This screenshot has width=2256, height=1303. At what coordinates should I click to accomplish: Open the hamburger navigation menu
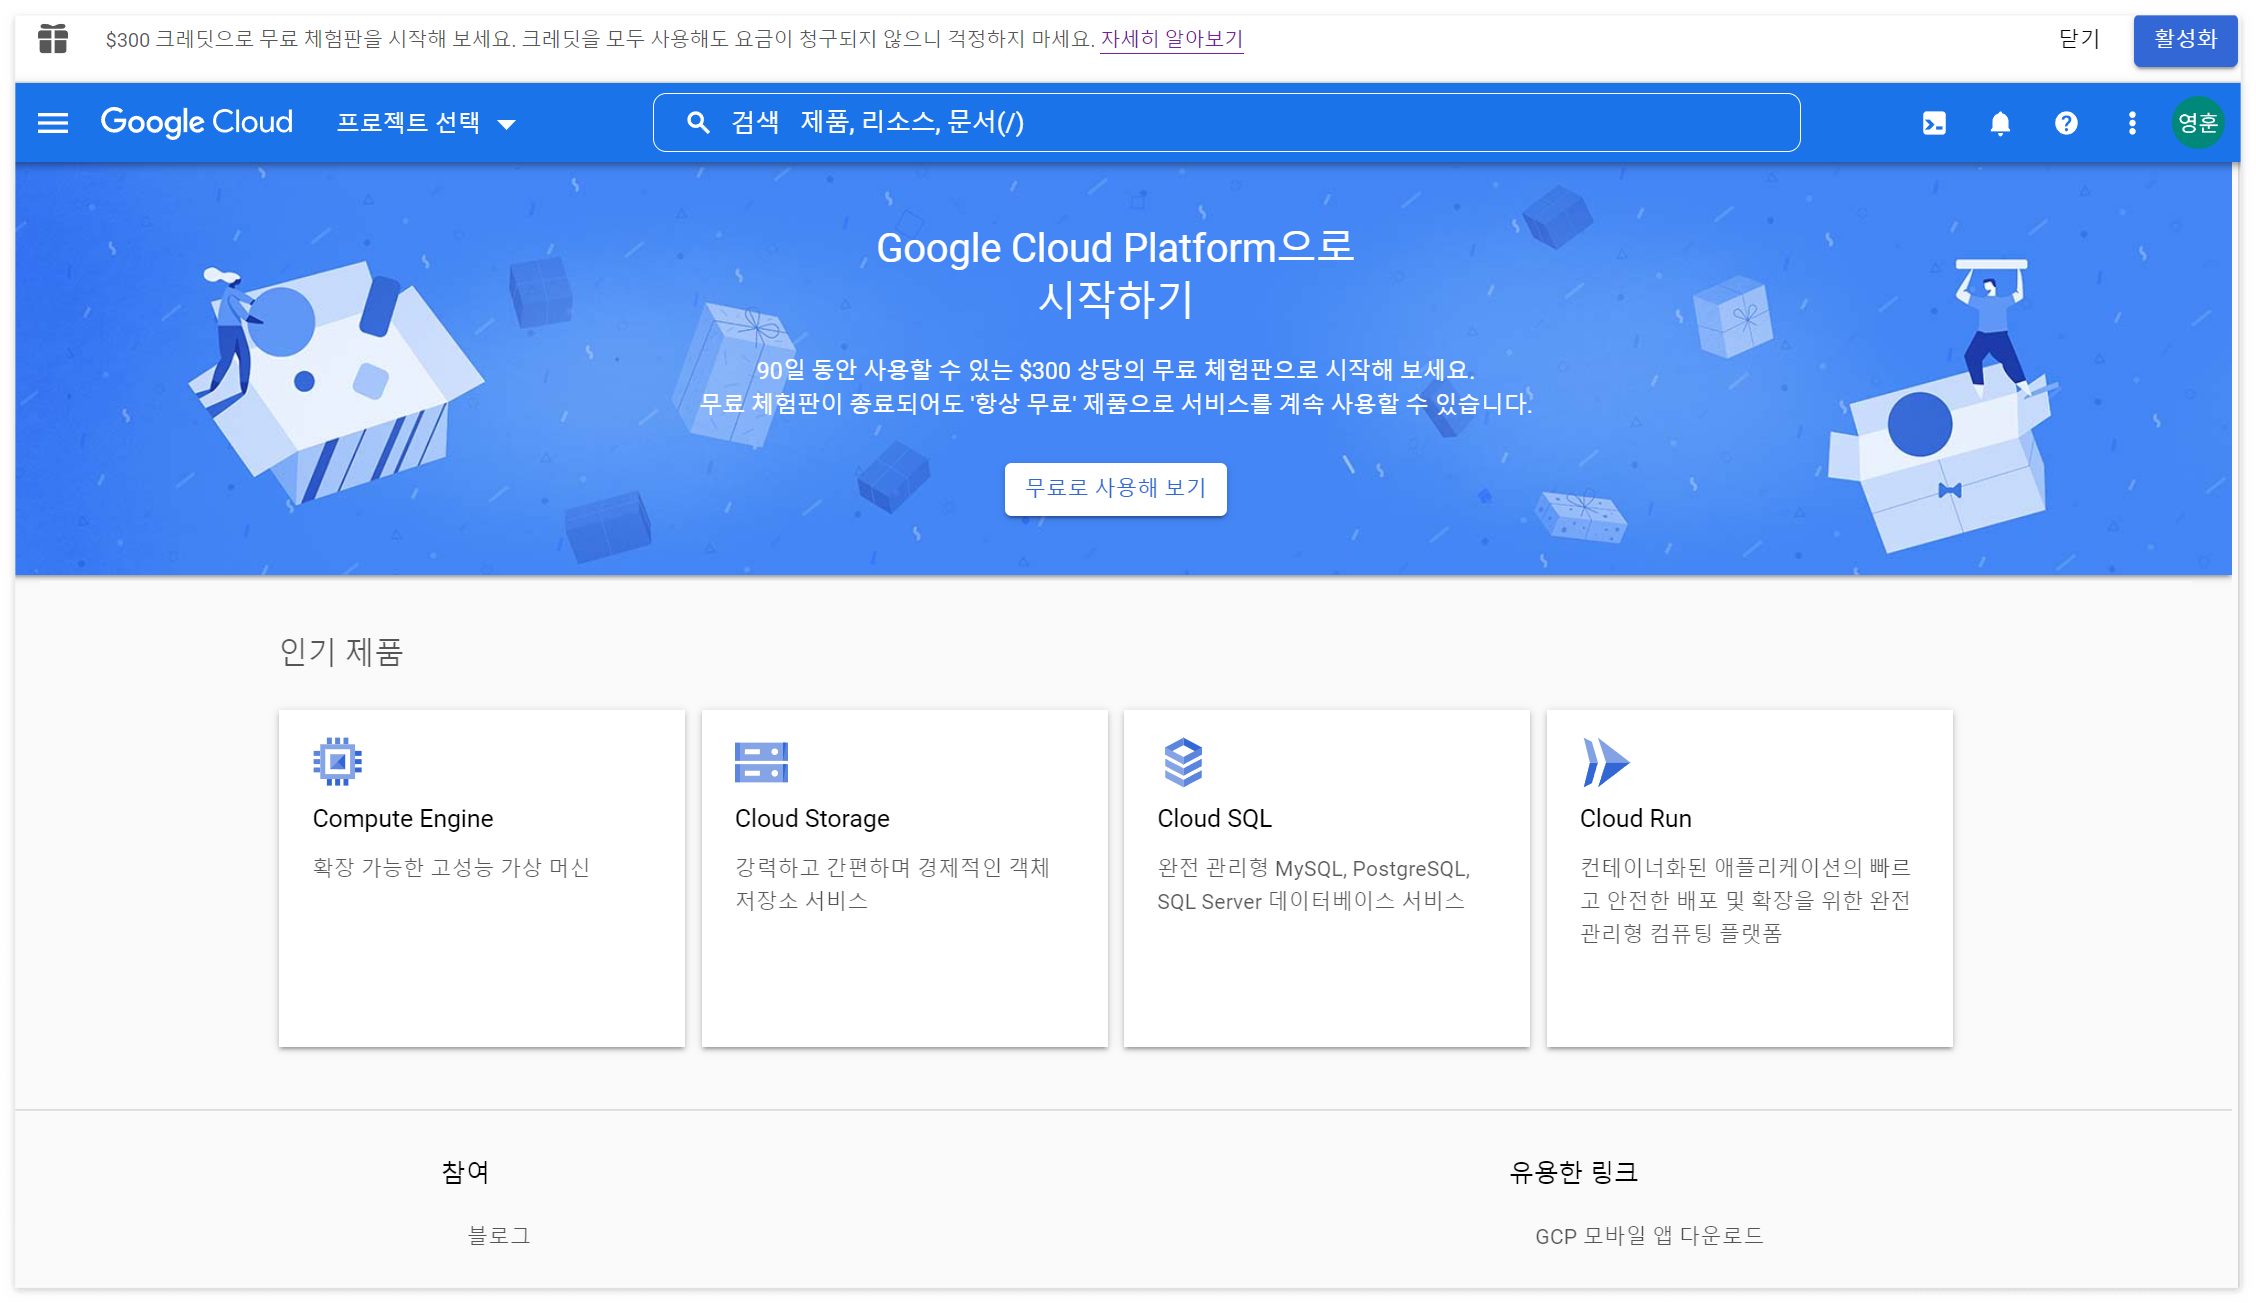click(53, 123)
